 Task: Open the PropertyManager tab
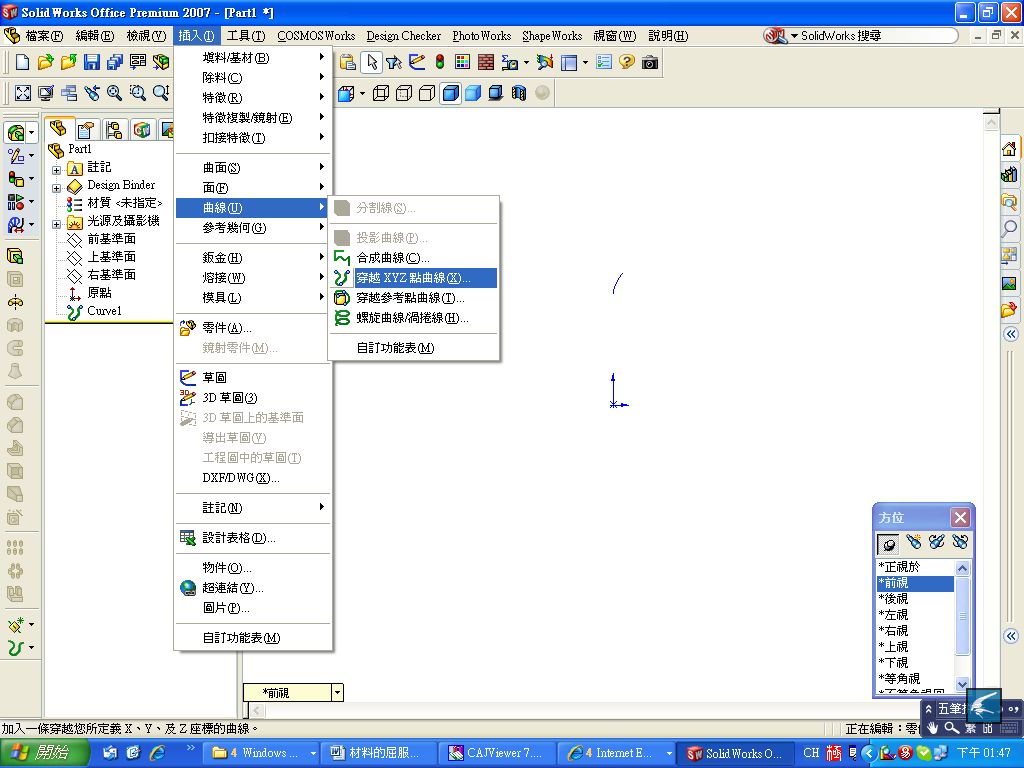coord(86,130)
